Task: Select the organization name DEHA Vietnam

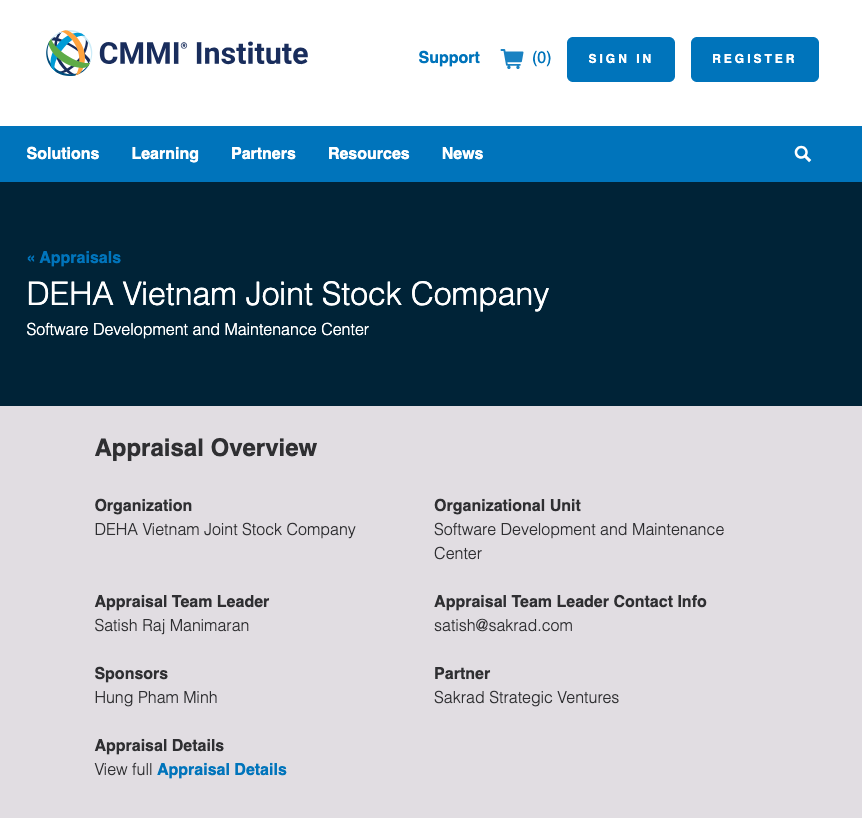Action: 225,529
